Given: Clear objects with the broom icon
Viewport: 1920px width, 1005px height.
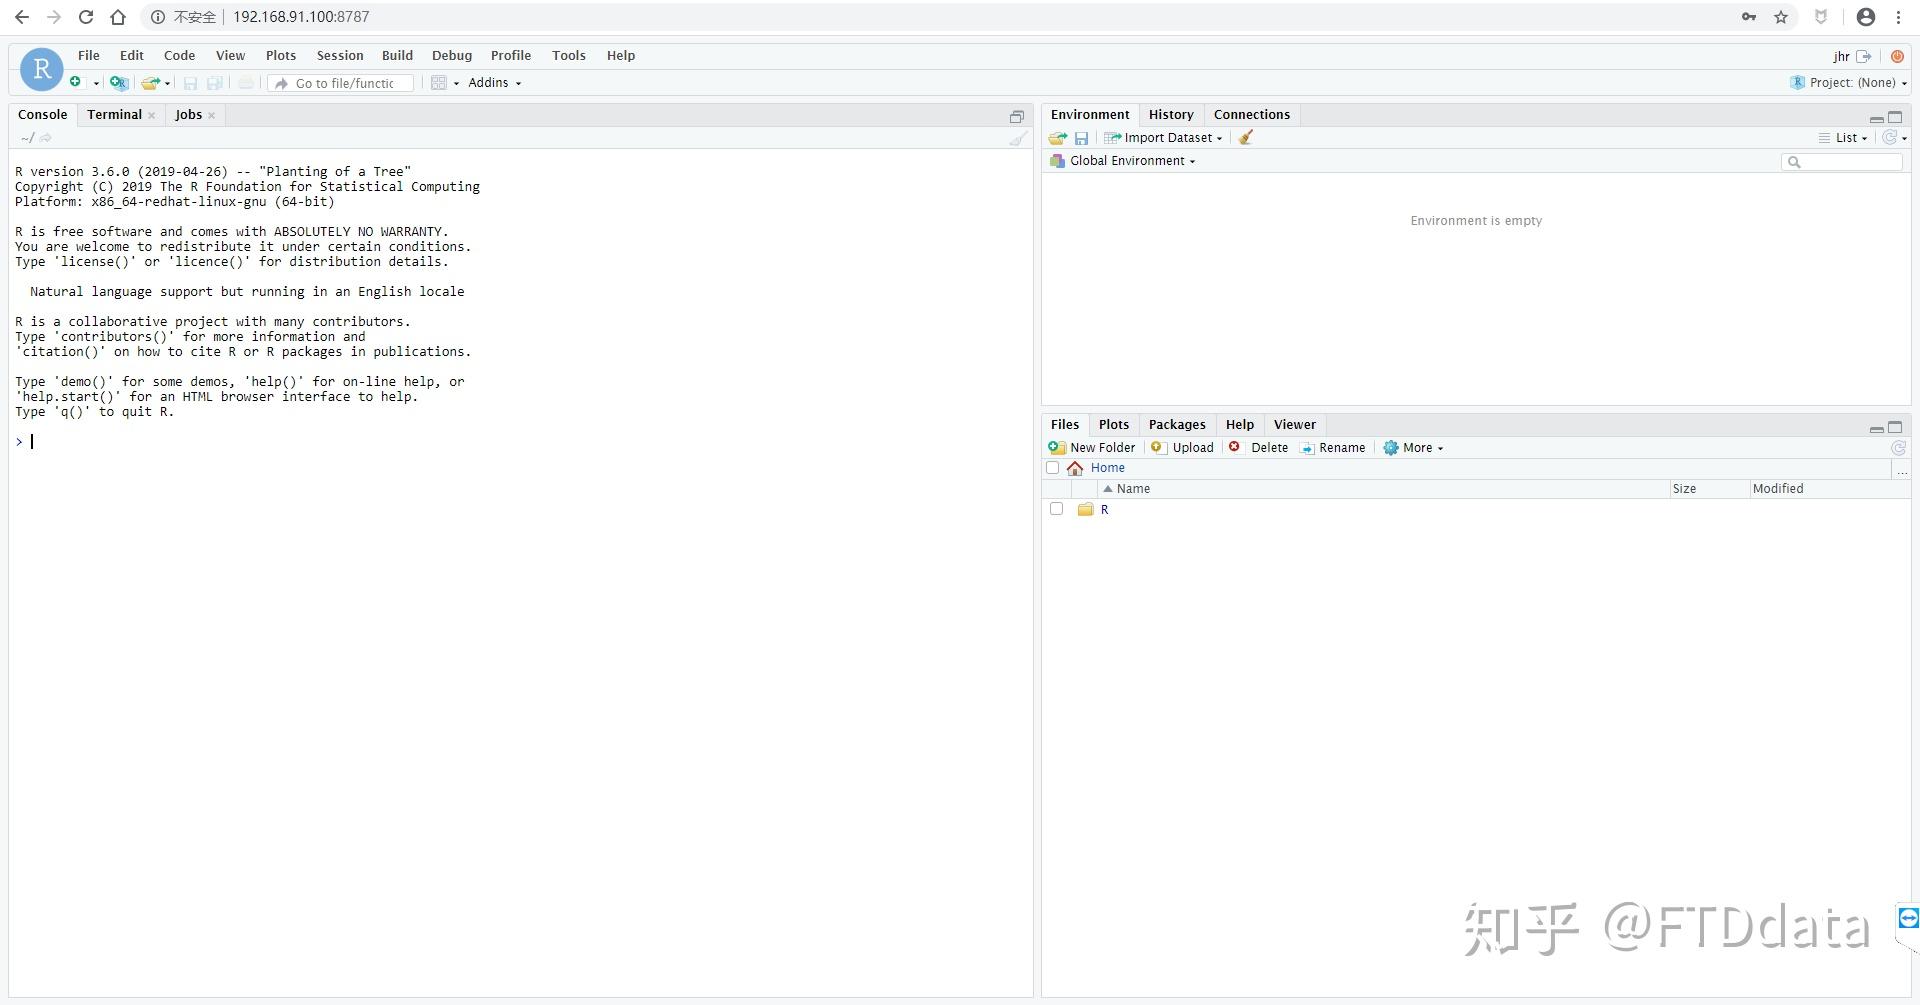Looking at the screenshot, I should tap(1245, 137).
